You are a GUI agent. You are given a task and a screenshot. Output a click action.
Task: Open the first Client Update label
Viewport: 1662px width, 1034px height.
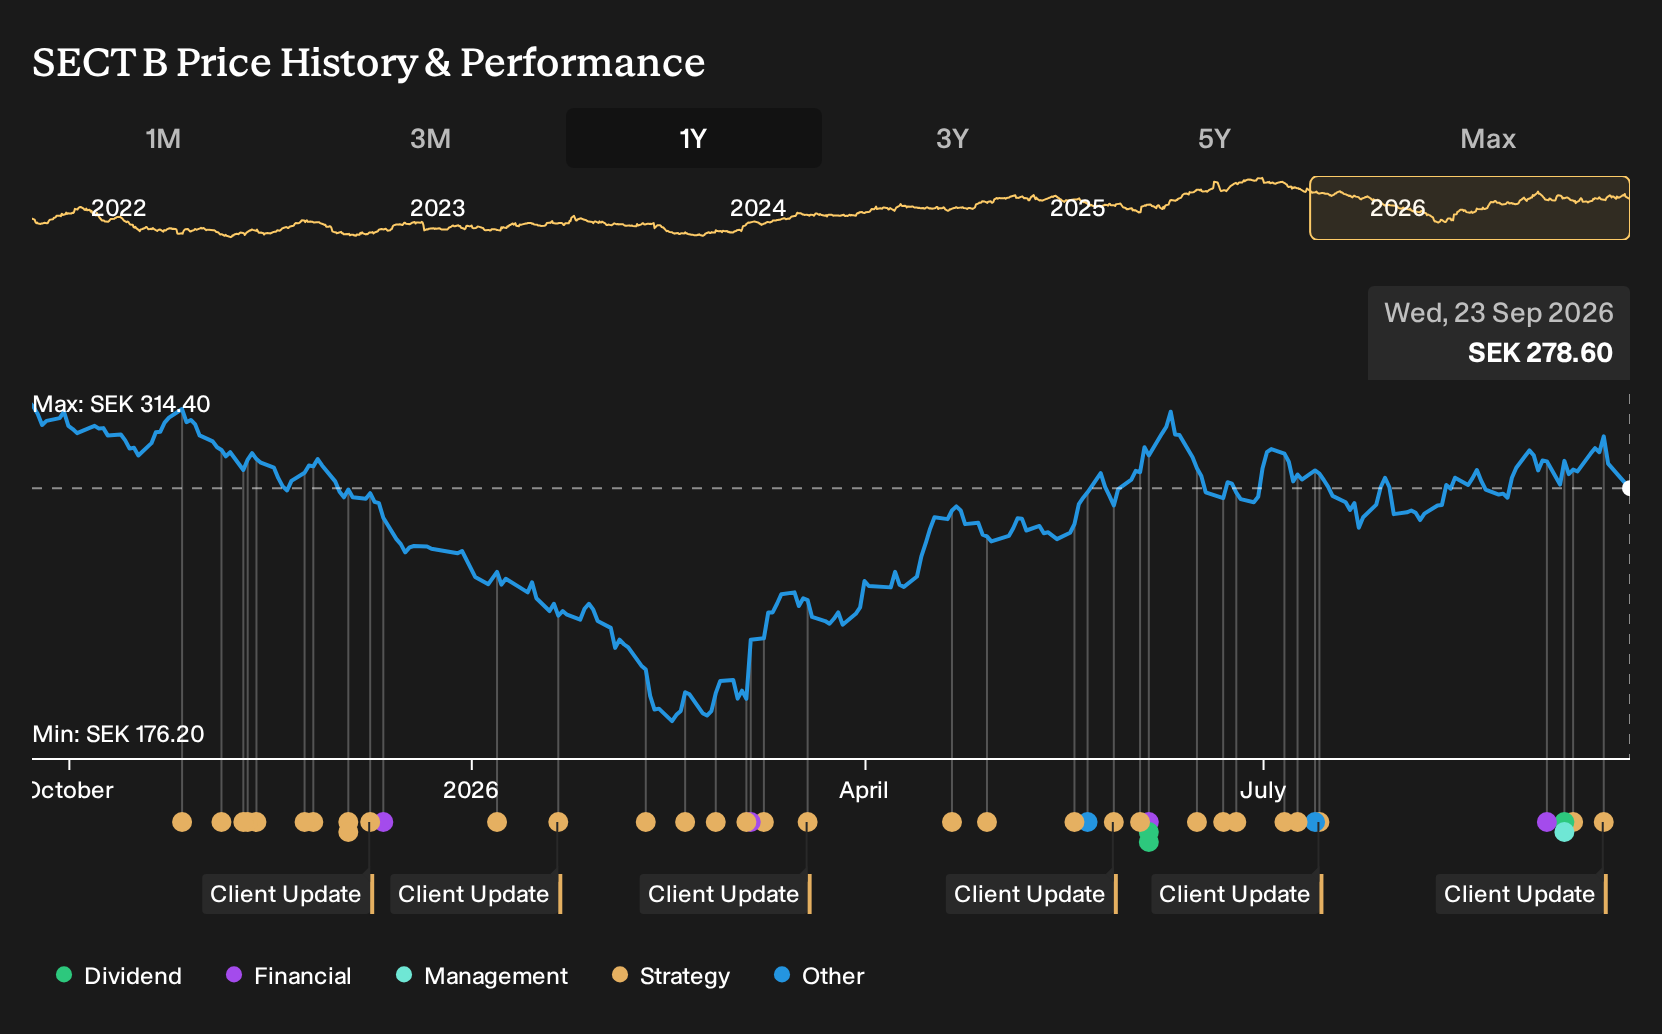tap(286, 894)
